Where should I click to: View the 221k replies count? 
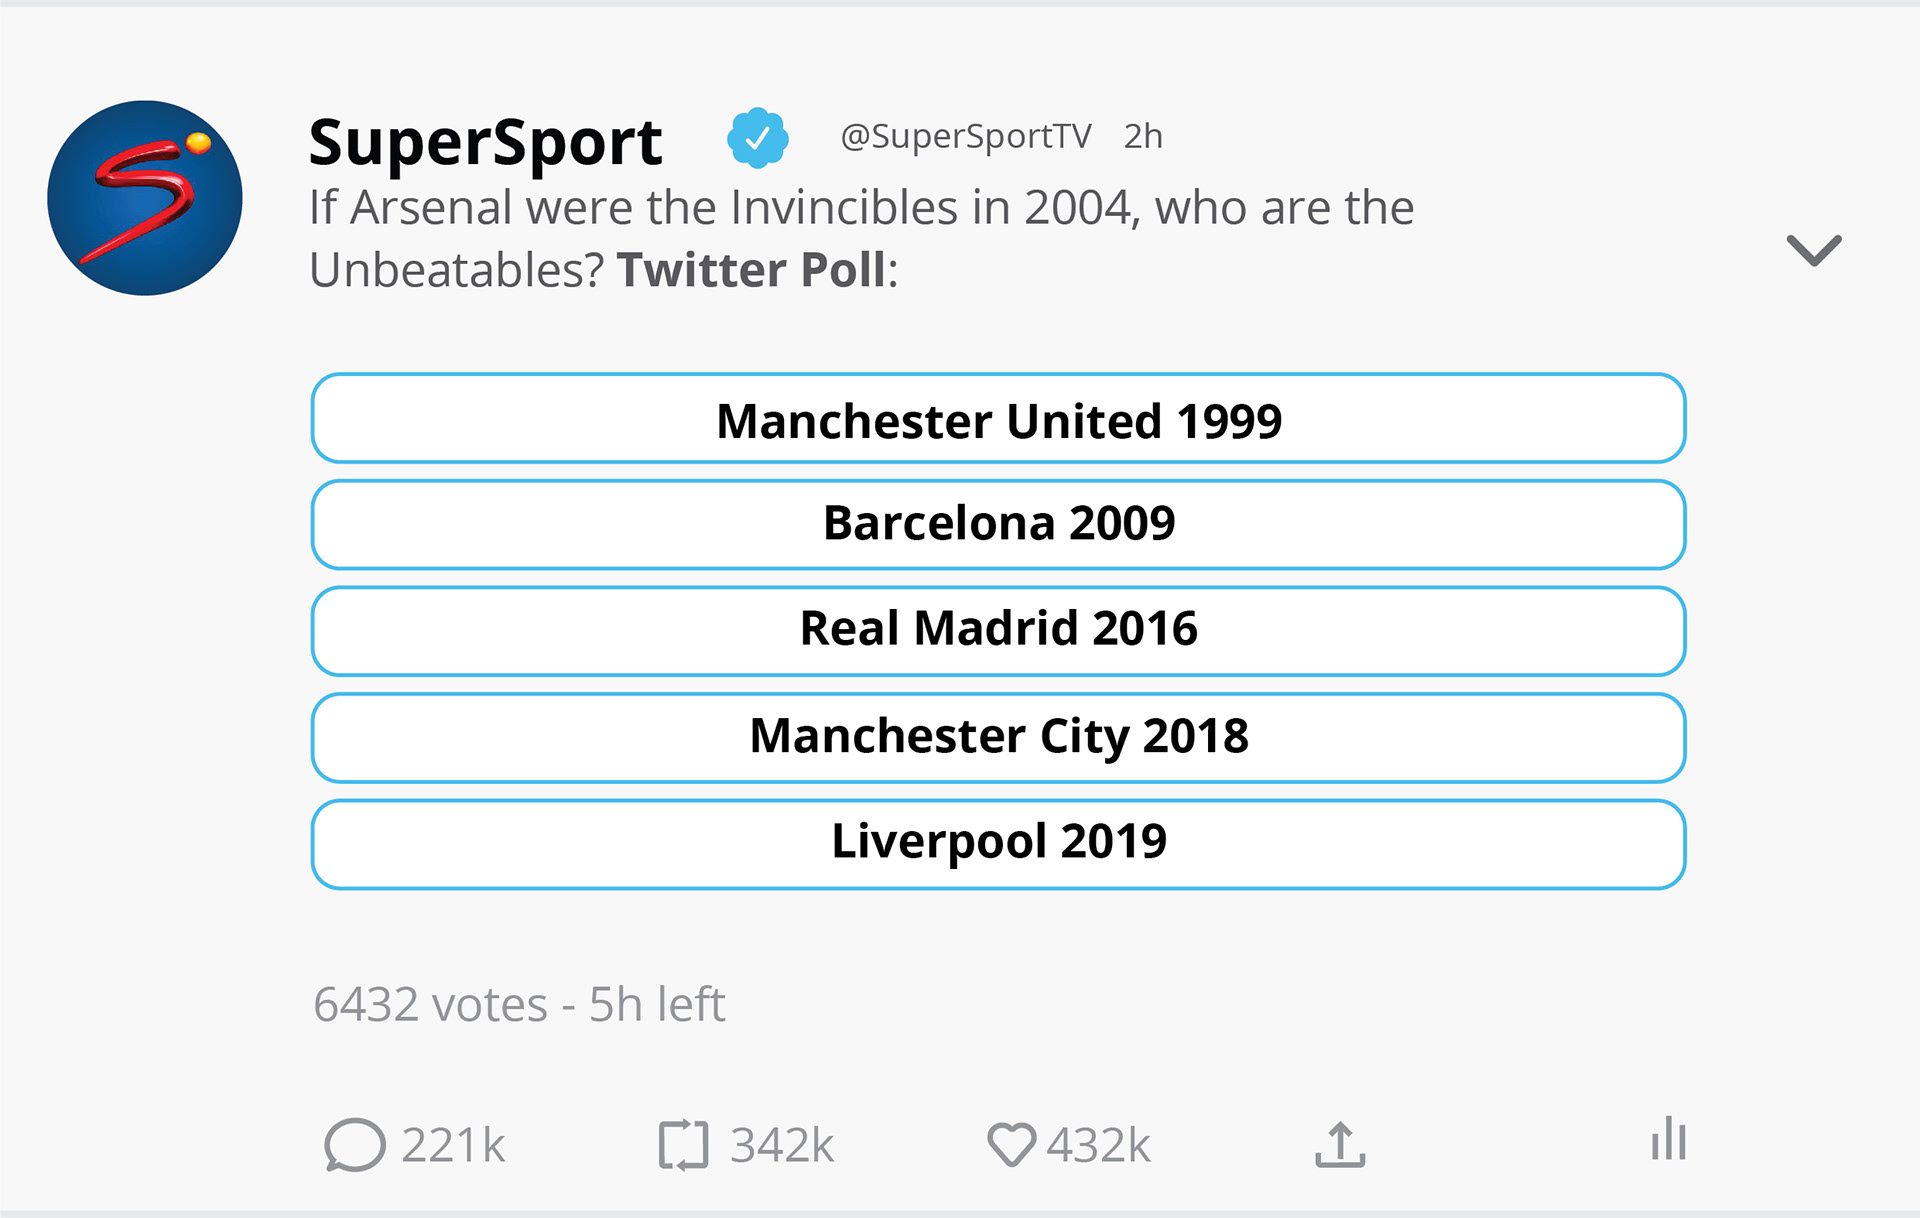point(453,1145)
